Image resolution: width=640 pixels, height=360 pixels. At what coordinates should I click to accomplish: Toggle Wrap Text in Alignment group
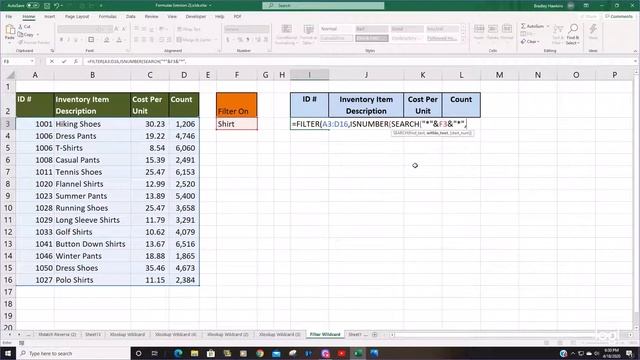click(x=189, y=29)
